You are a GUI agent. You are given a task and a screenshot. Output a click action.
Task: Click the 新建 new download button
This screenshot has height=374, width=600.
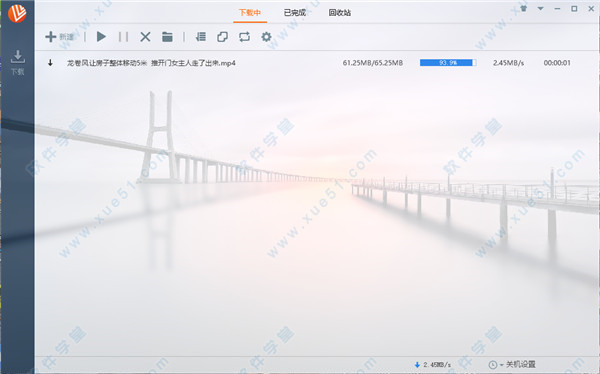pyautogui.click(x=59, y=37)
